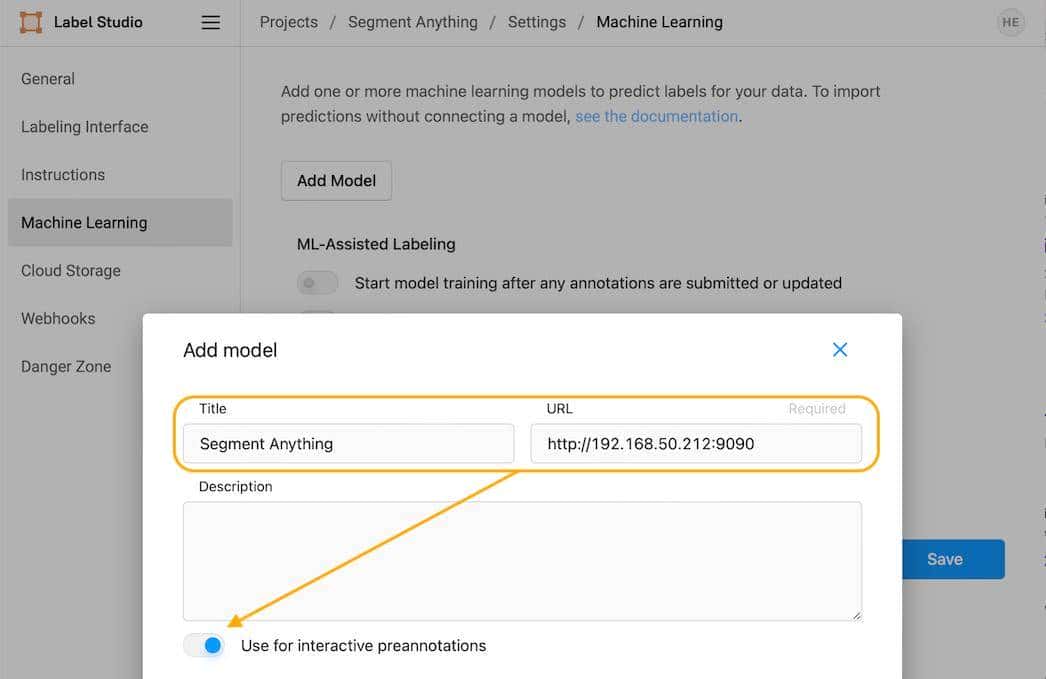Close the Add model dialog
The image size is (1046, 679).
[x=840, y=349]
